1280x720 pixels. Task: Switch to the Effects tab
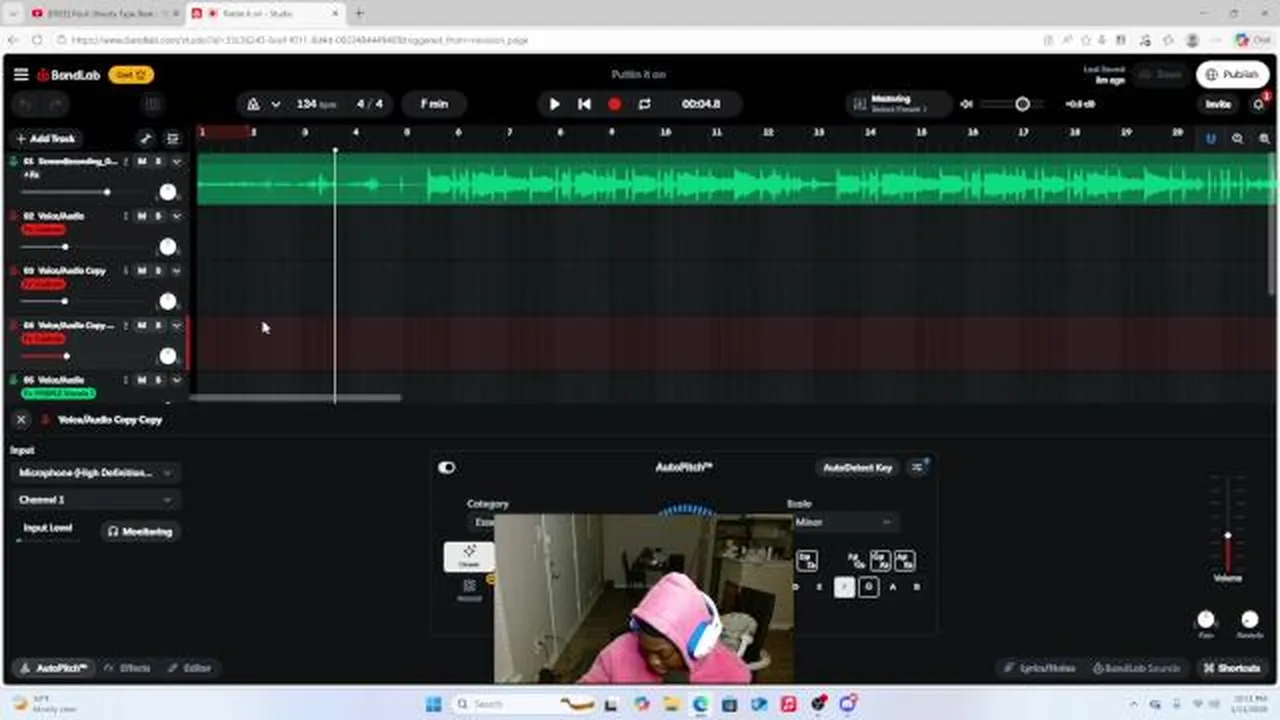coord(127,668)
